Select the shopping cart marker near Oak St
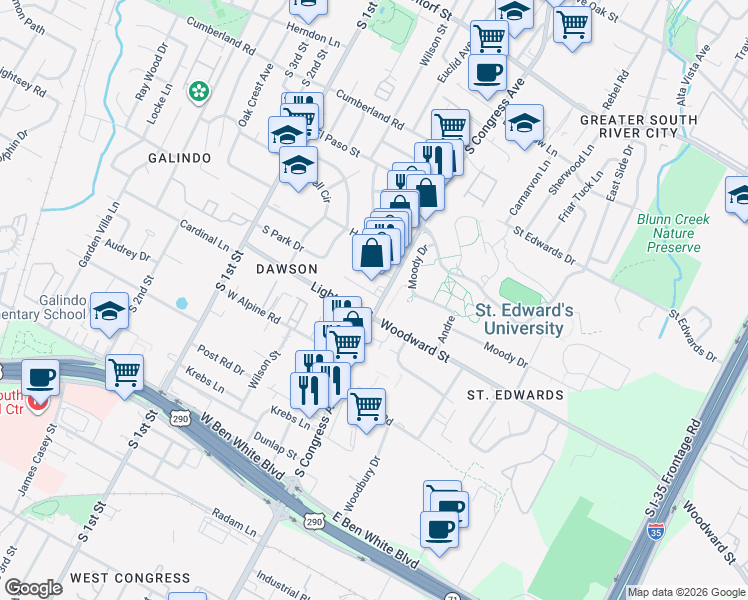 coord(572,25)
